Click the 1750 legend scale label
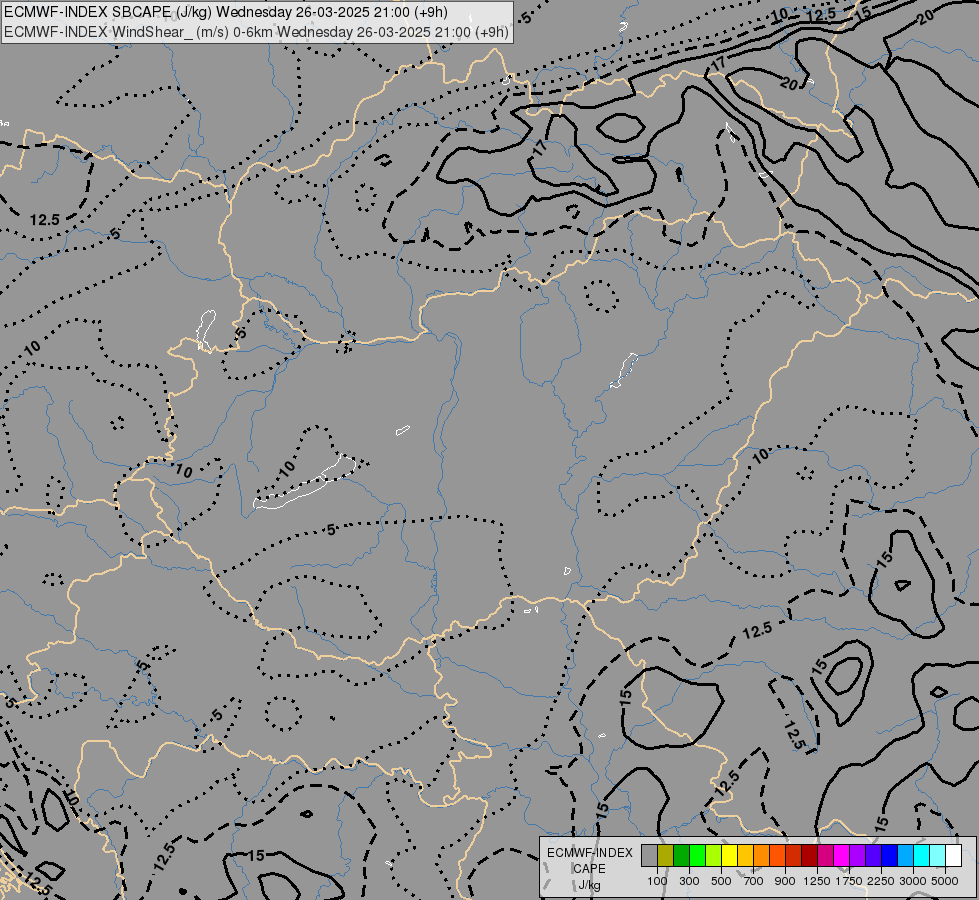The width and height of the screenshot is (979, 900). point(849,881)
